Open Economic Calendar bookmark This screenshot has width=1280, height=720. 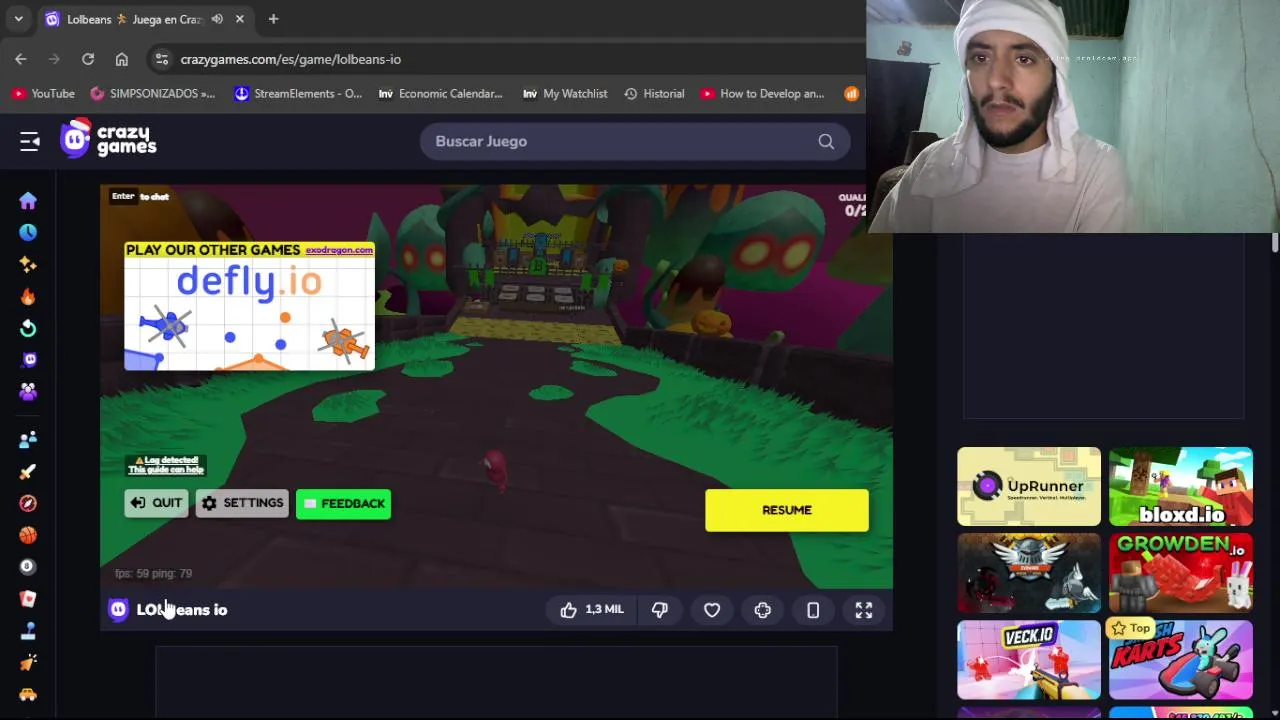point(440,94)
